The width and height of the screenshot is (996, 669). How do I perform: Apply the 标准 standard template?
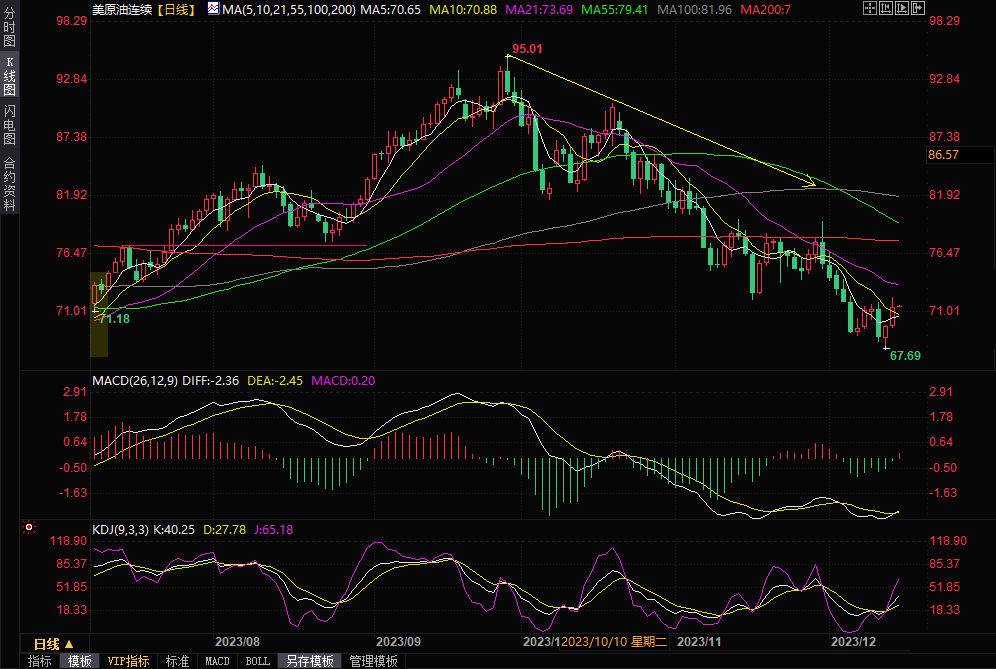coord(177,661)
